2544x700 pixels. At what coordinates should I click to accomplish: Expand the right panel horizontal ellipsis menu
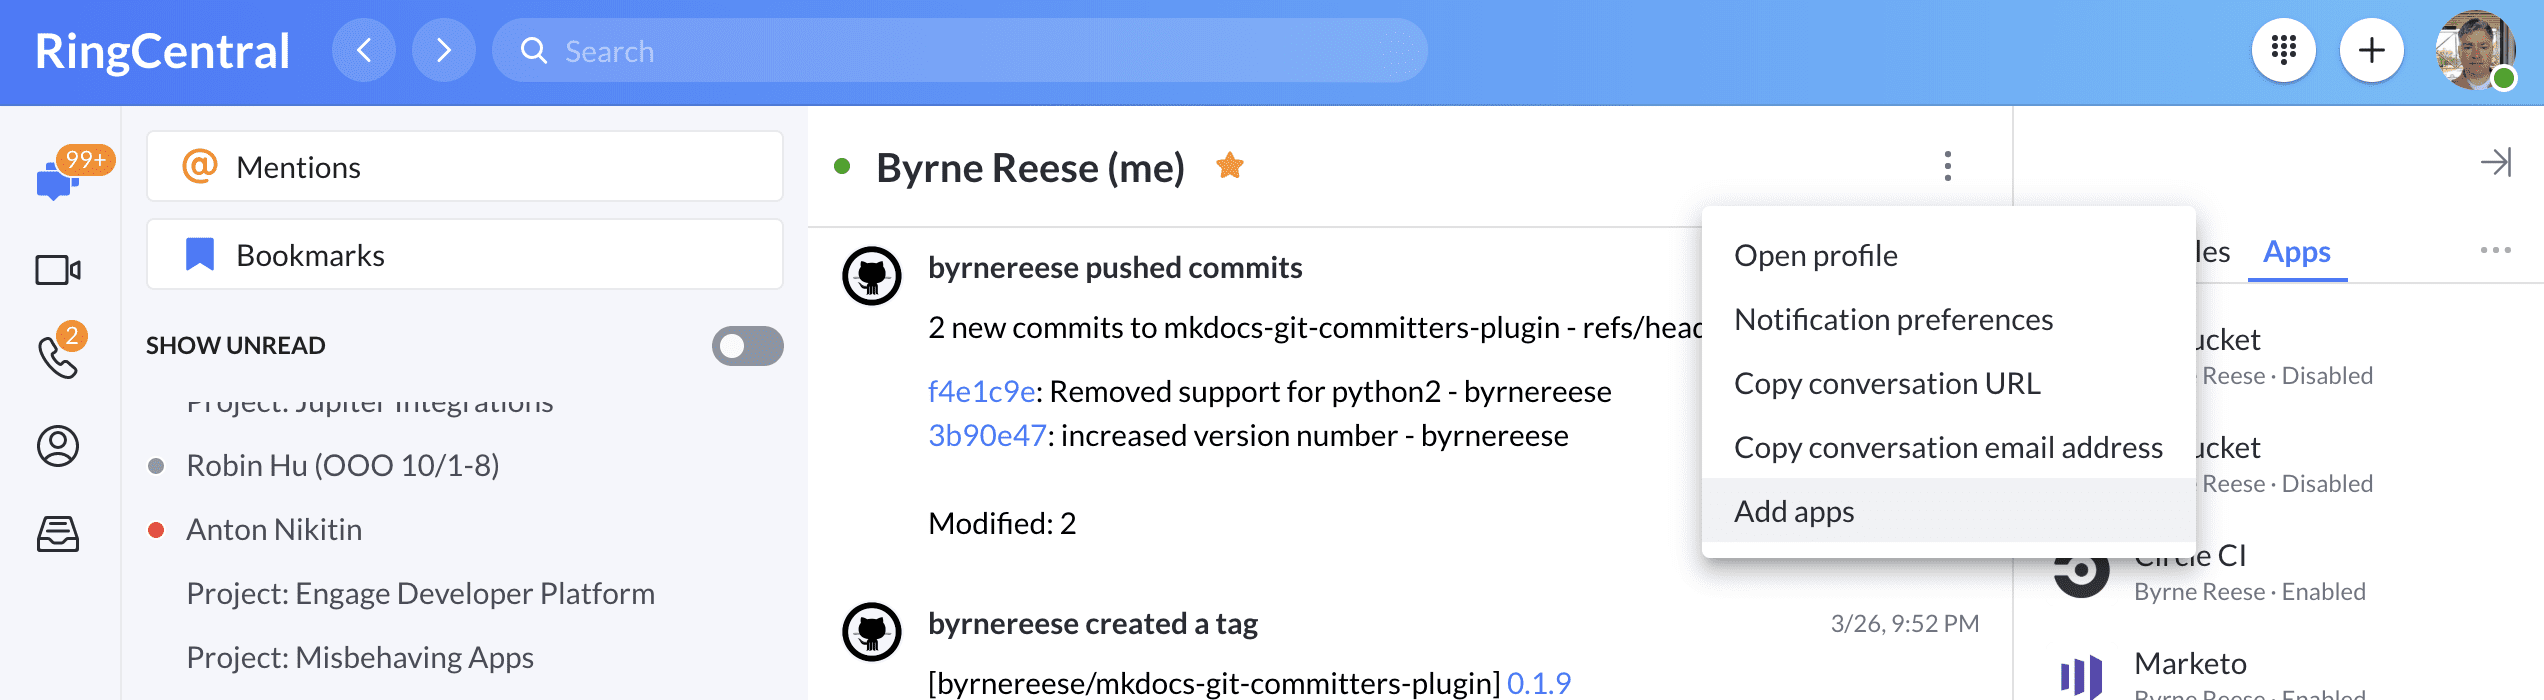point(2495,250)
